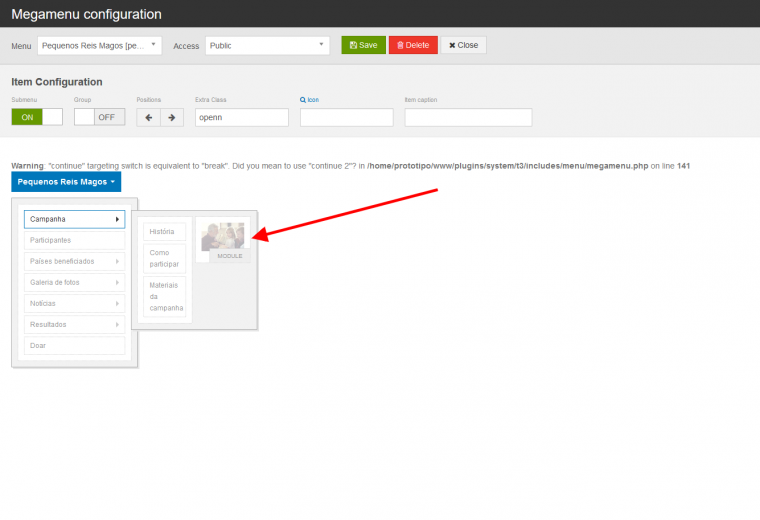Toggle the Submenu ON switch

37,117
